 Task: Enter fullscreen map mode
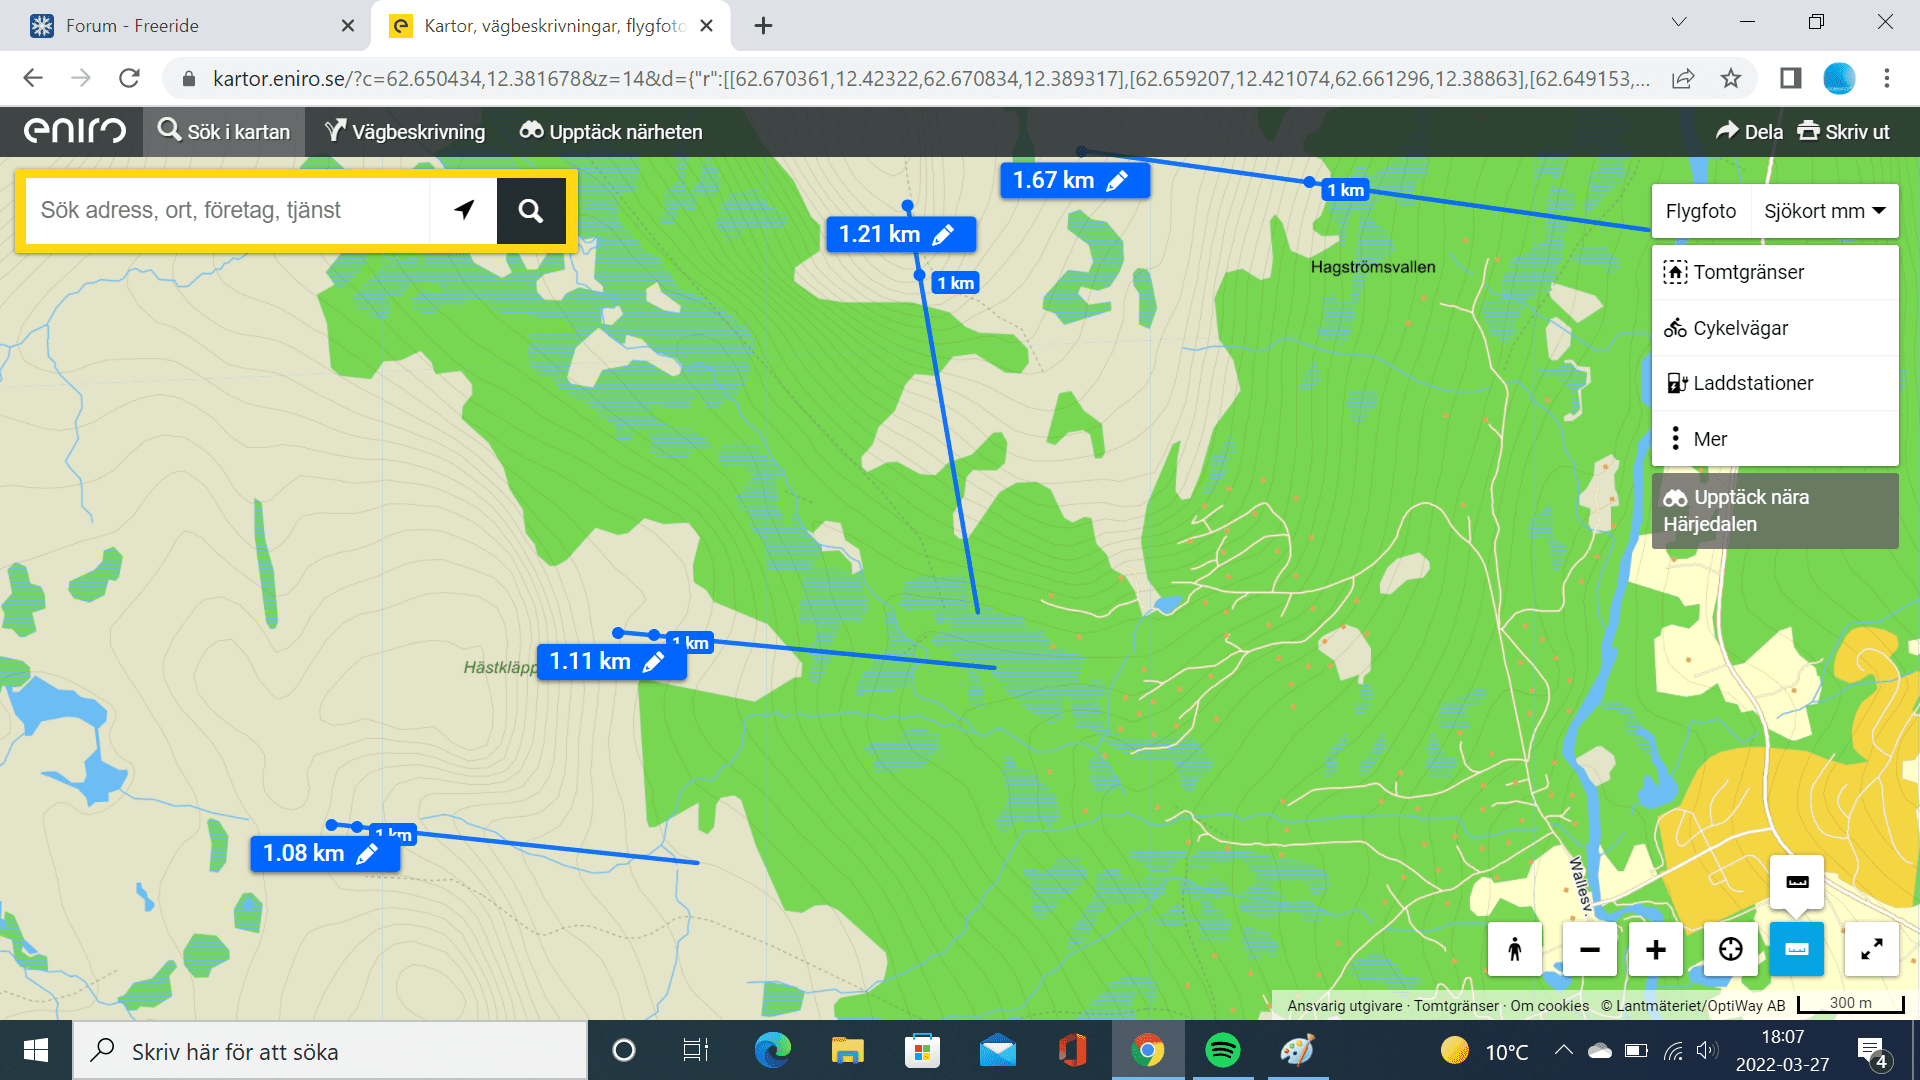tap(1871, 949)
